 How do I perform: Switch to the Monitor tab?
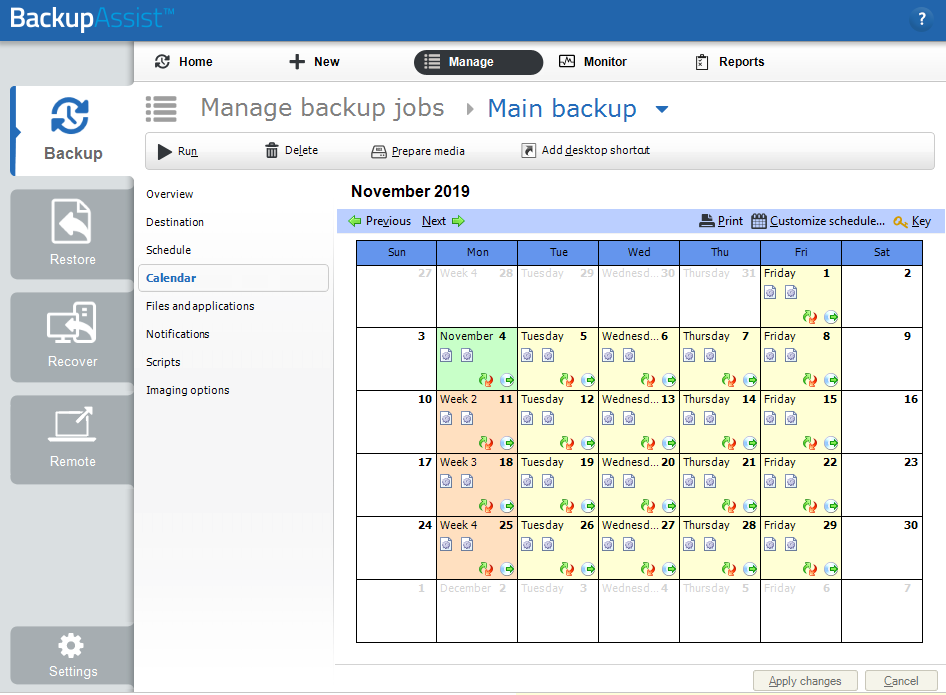pos(592,61)
